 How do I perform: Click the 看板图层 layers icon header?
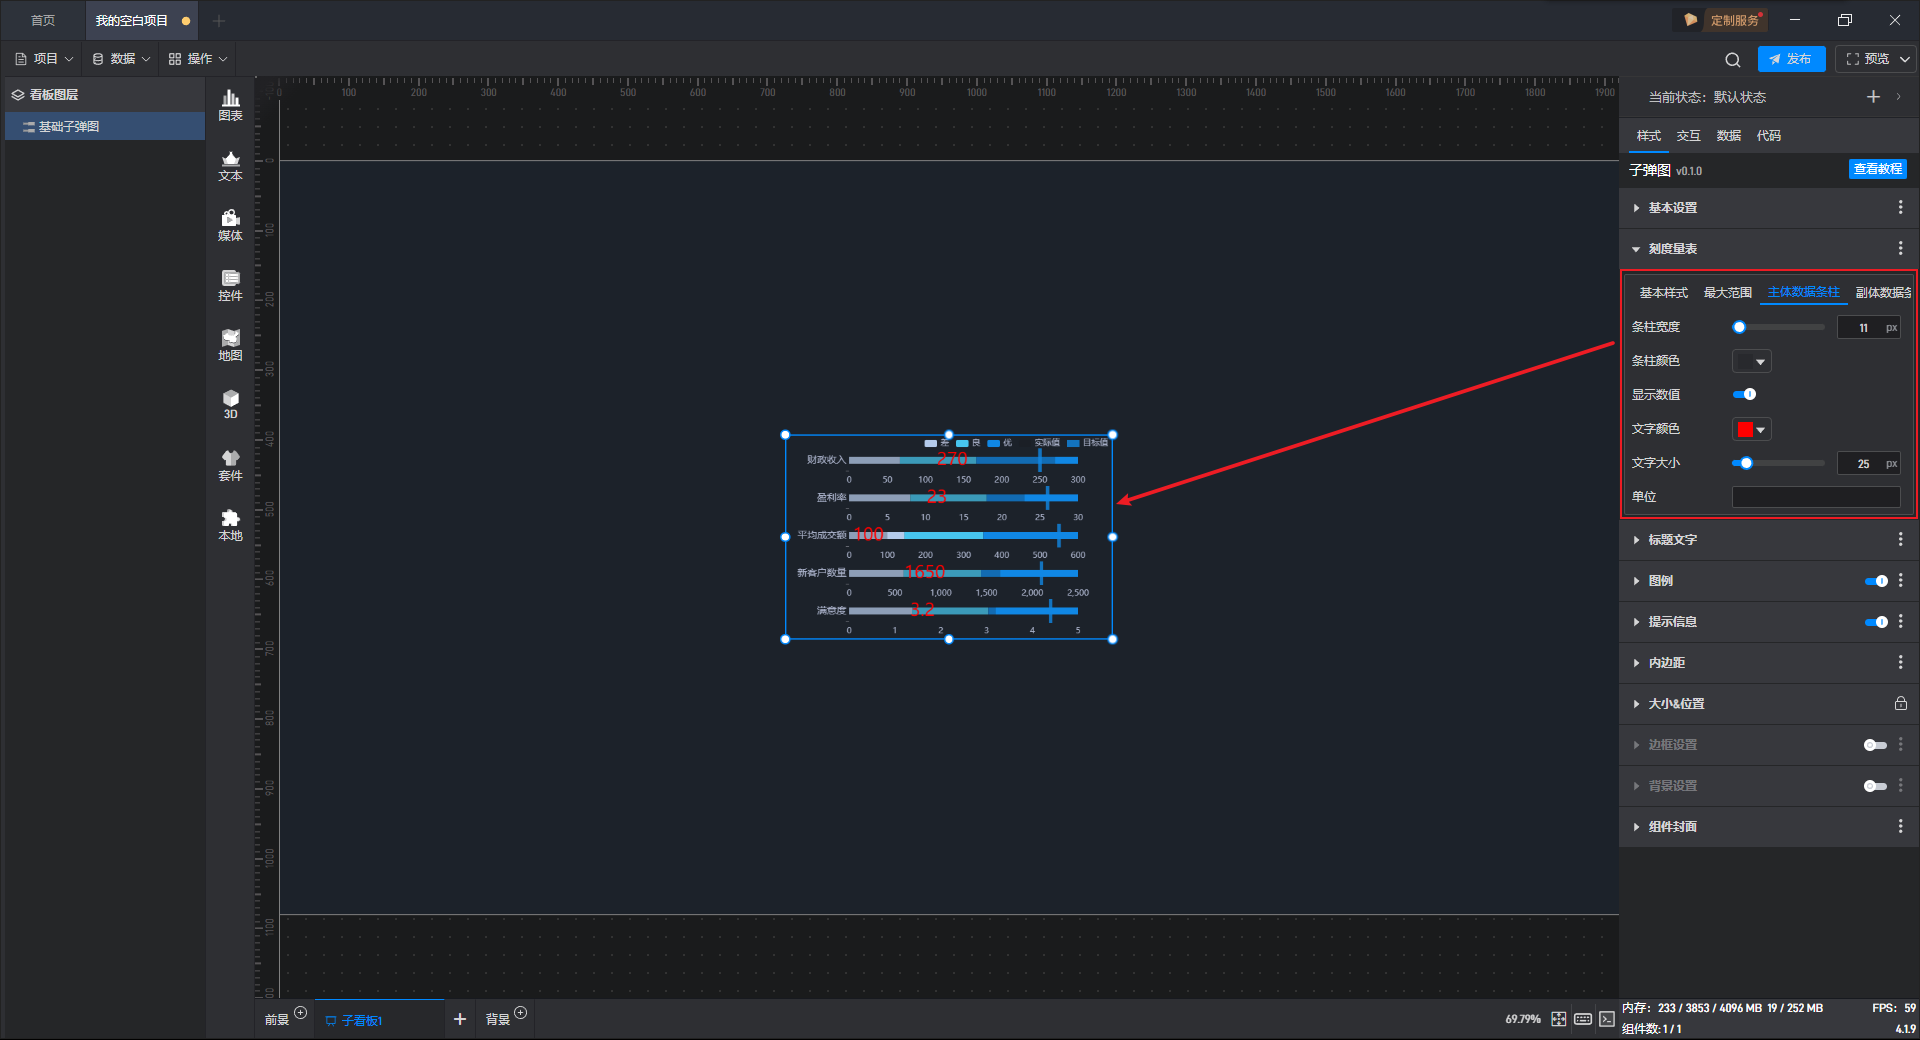click(x=18, y=95)
